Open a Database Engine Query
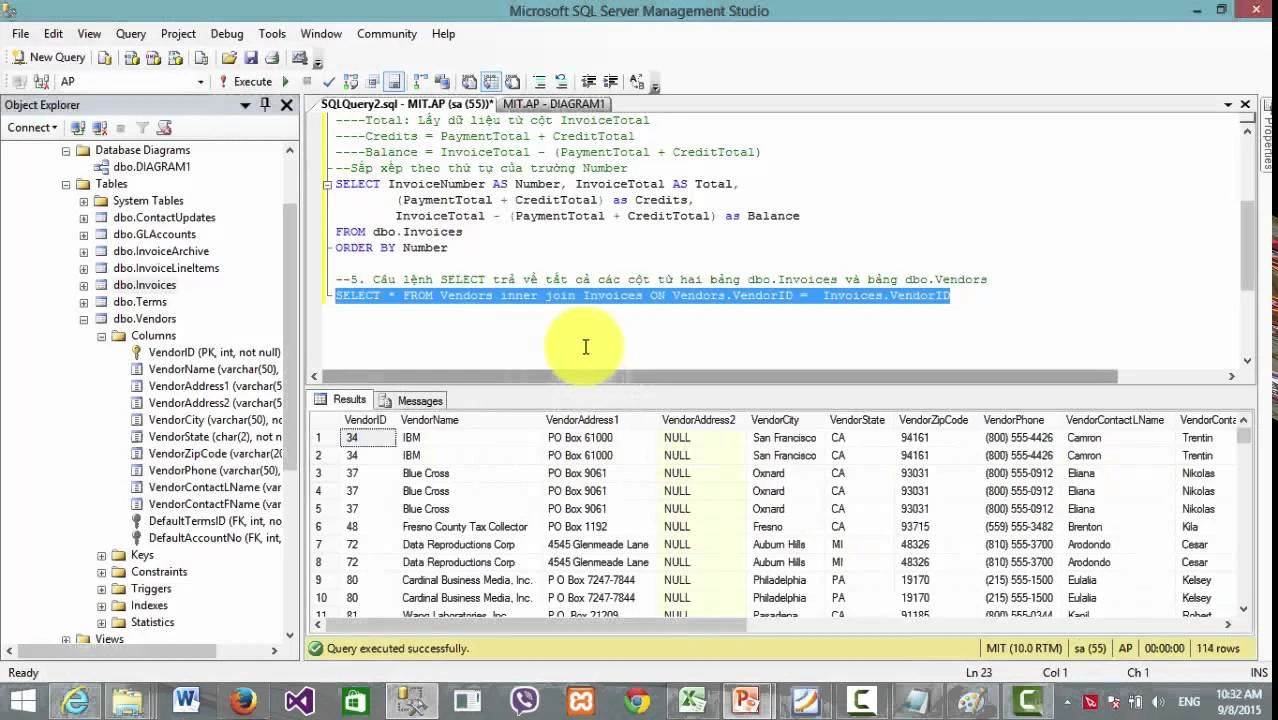 pos(105,57)
